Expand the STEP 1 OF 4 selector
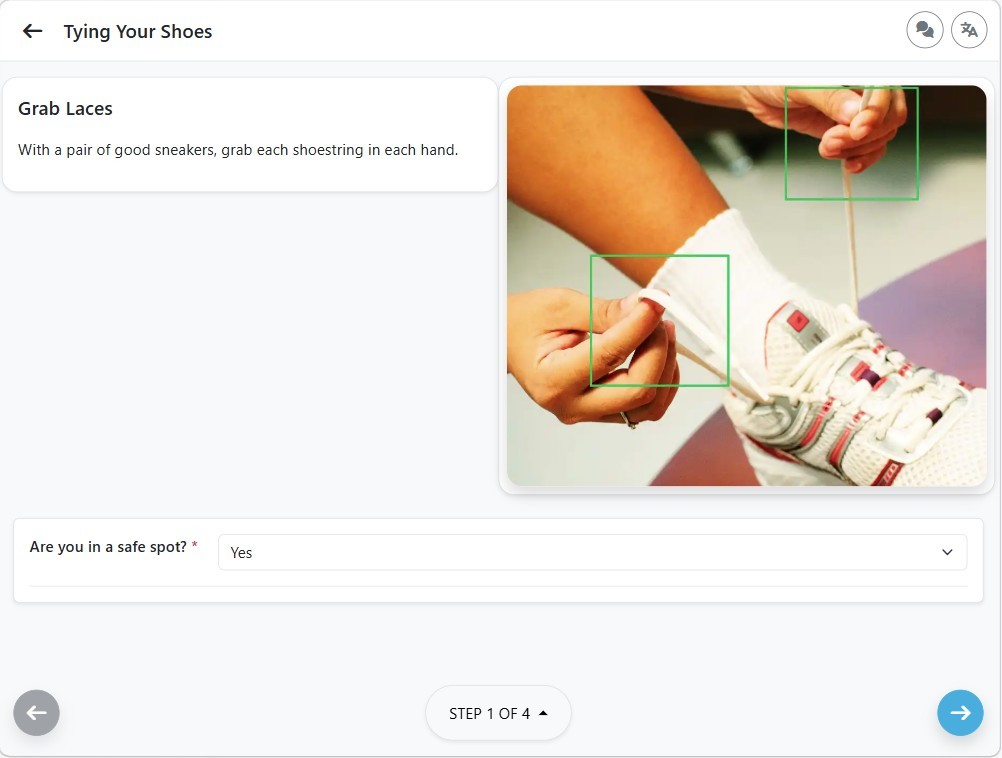Image resolution: width=1002 pixels, height=758 pixels. 498,713
